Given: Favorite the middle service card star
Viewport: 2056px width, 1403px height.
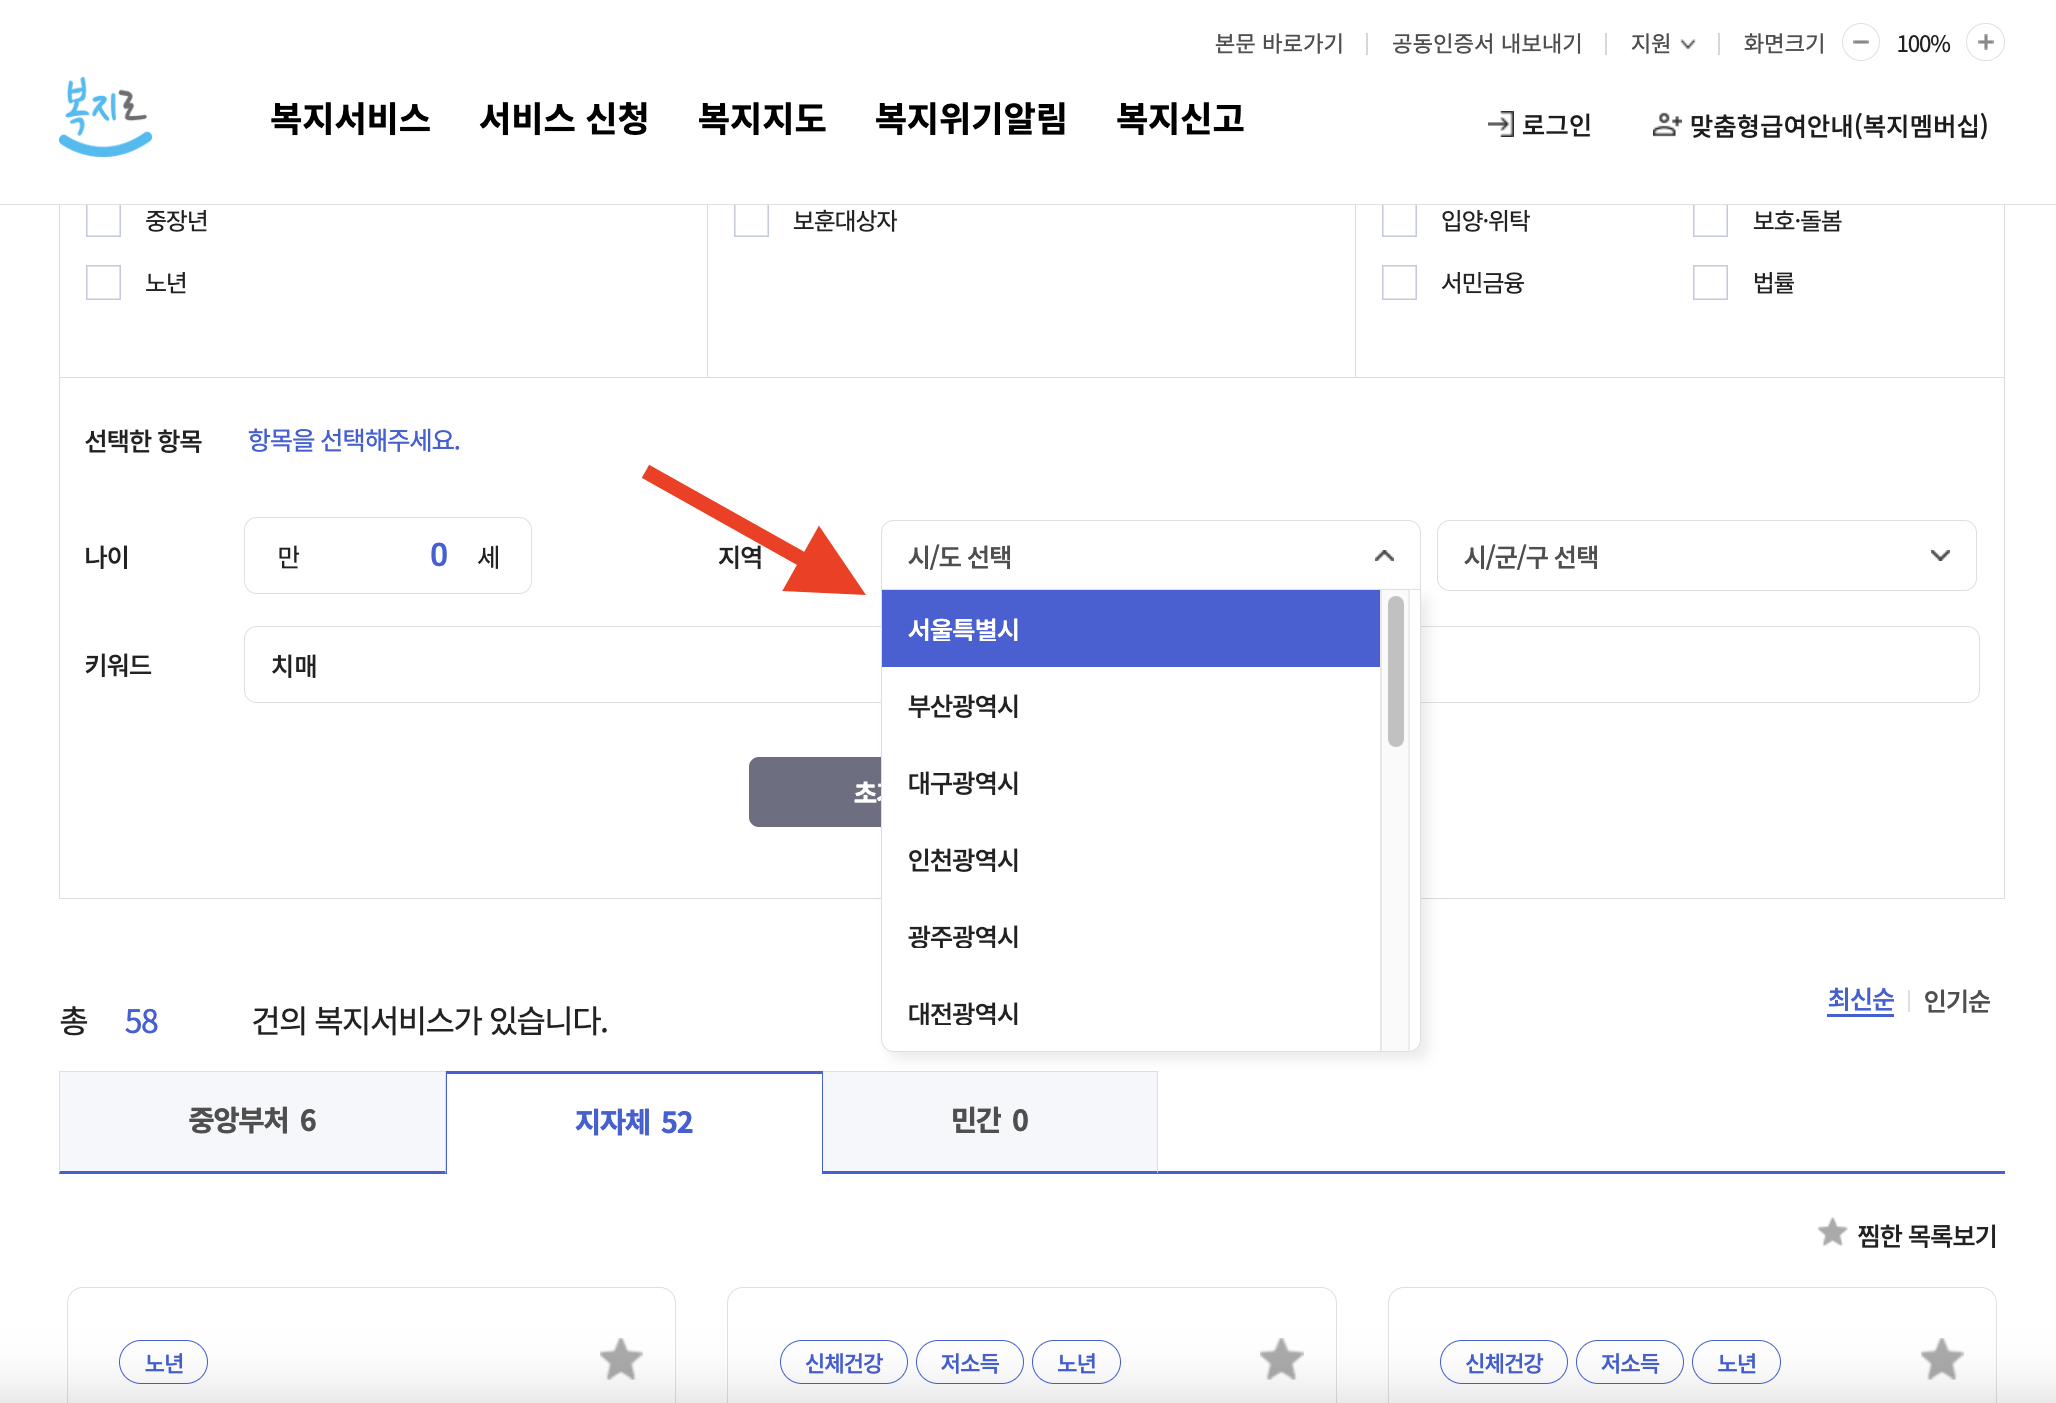Looking at the screenshot, I should [x=1280, y=1360].
